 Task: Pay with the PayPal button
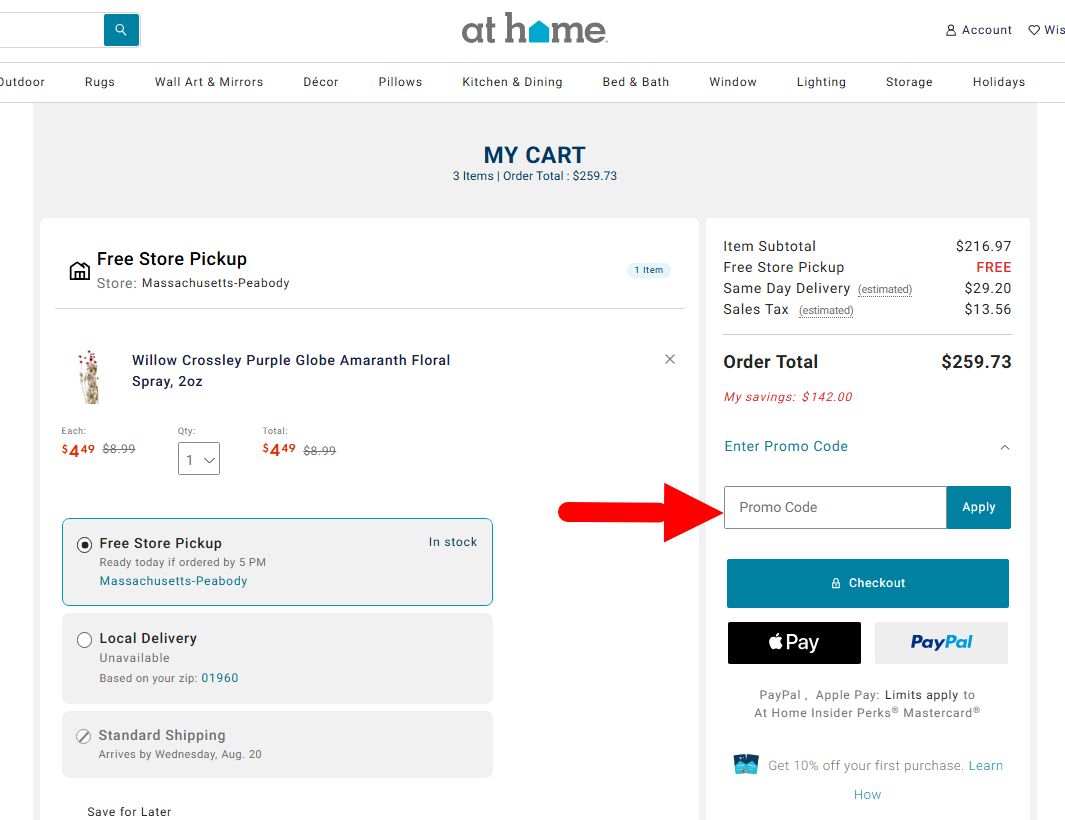941,643
